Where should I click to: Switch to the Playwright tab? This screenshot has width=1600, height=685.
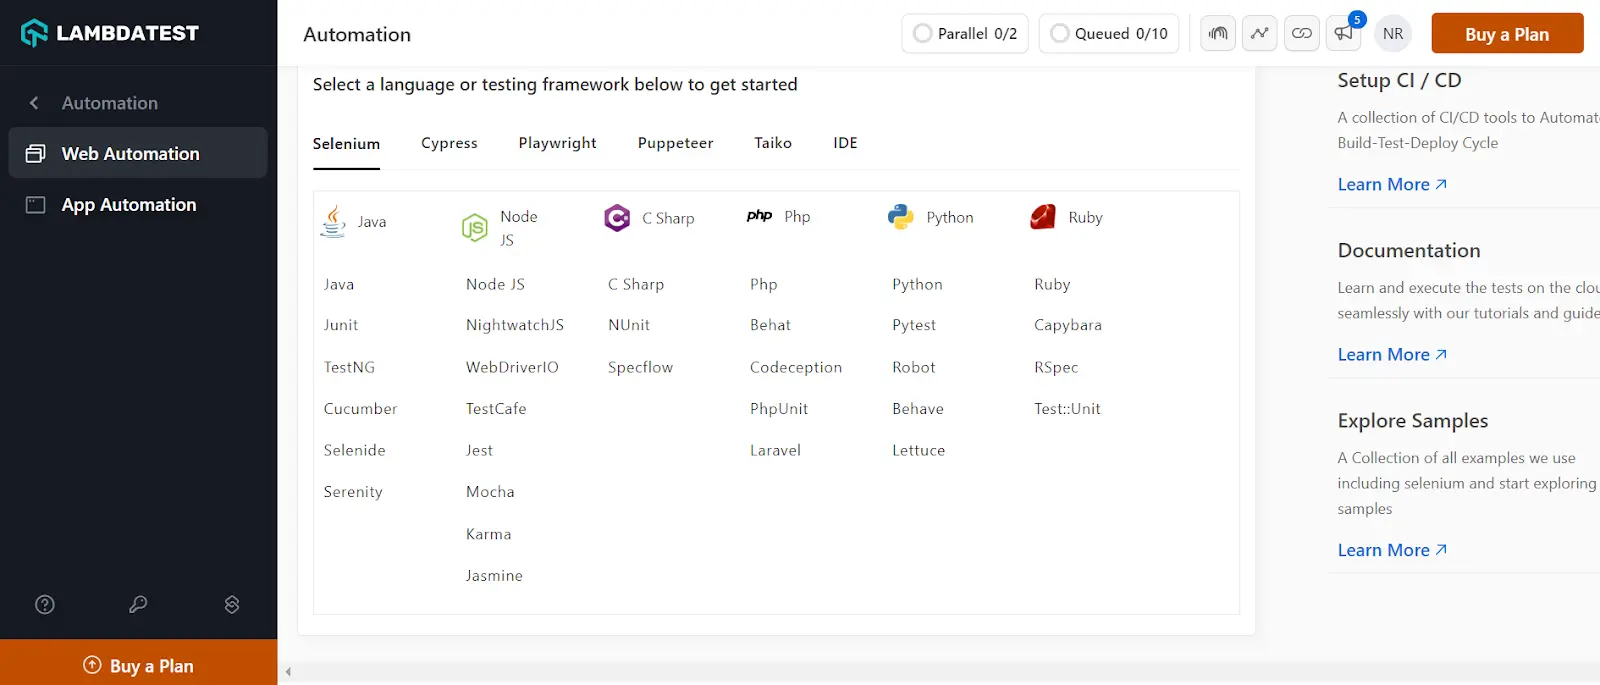[x=557, y=143]
